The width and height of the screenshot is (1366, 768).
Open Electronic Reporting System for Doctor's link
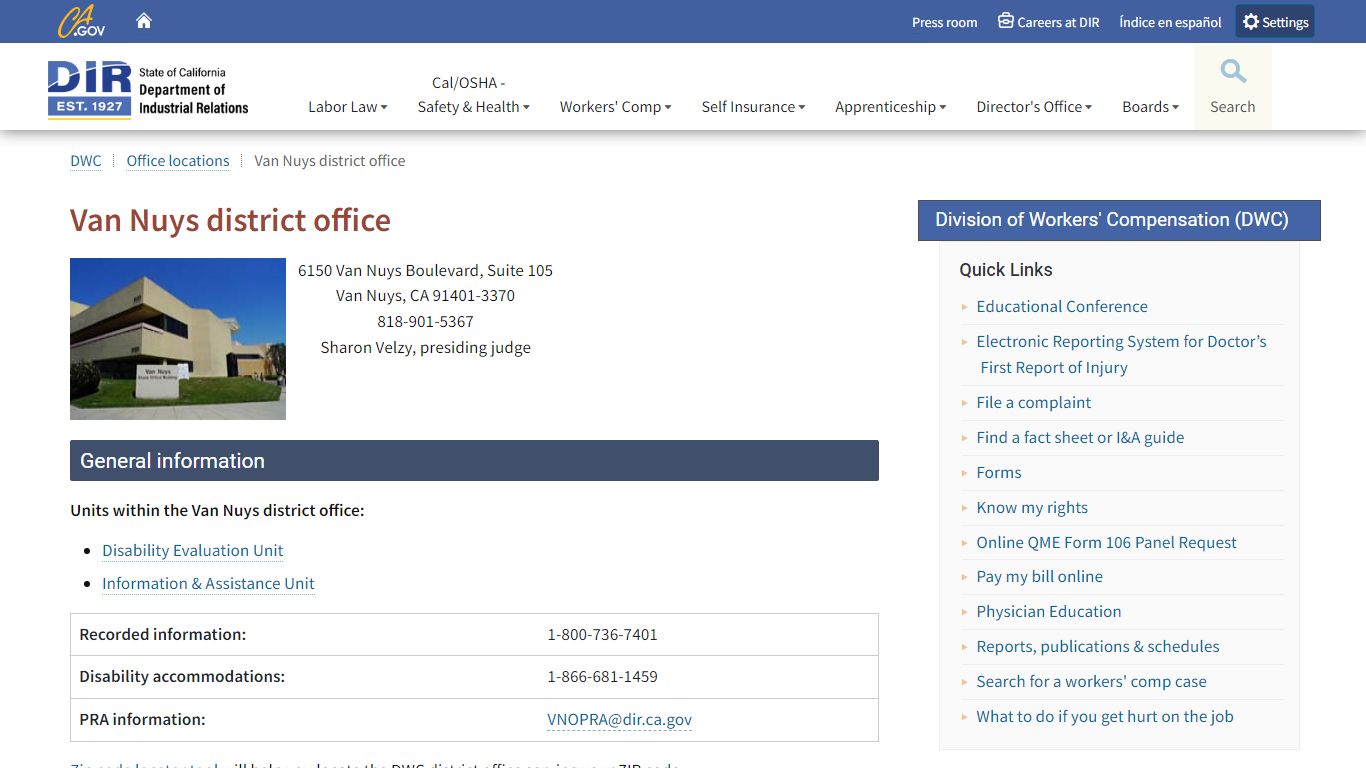click(x=1121, y=355)
